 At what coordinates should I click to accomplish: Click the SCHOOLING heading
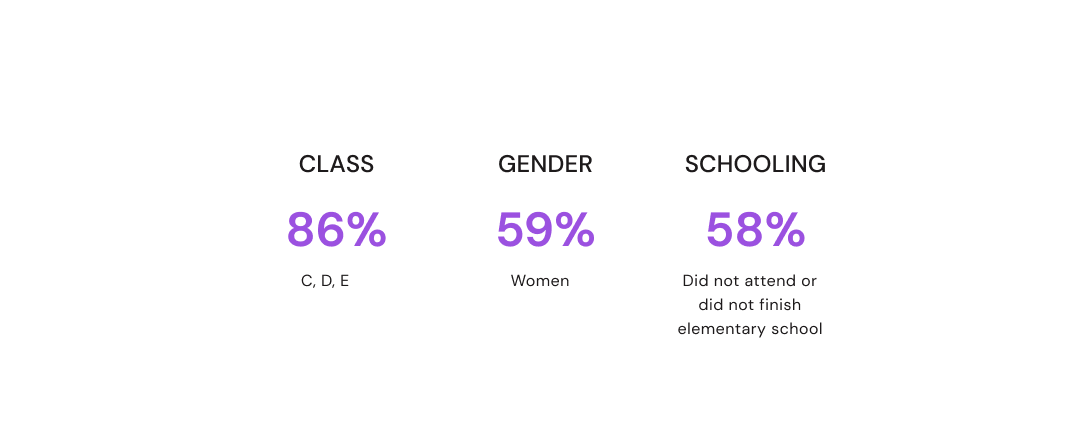(755, 164)
